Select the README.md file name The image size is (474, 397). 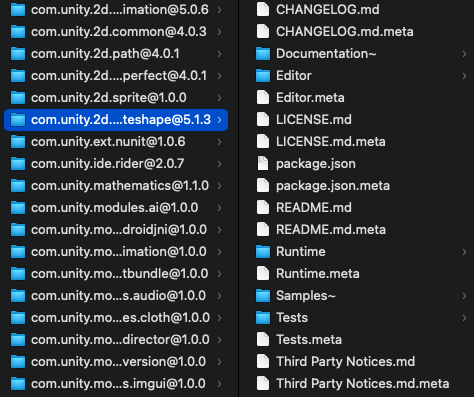(314, 208)
